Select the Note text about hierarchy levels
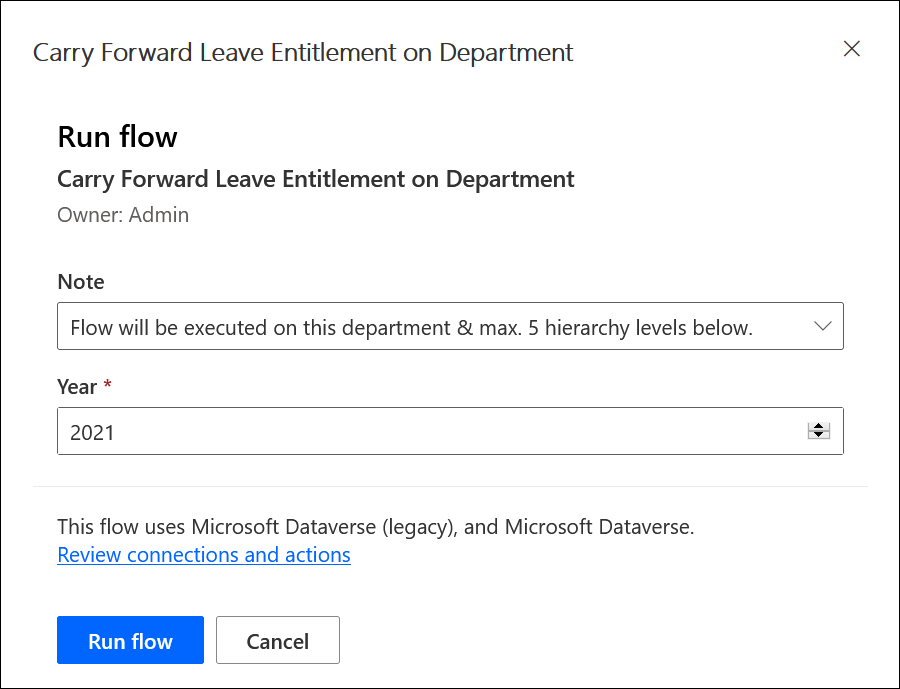 pyautogui.click(x=410, y=327)
